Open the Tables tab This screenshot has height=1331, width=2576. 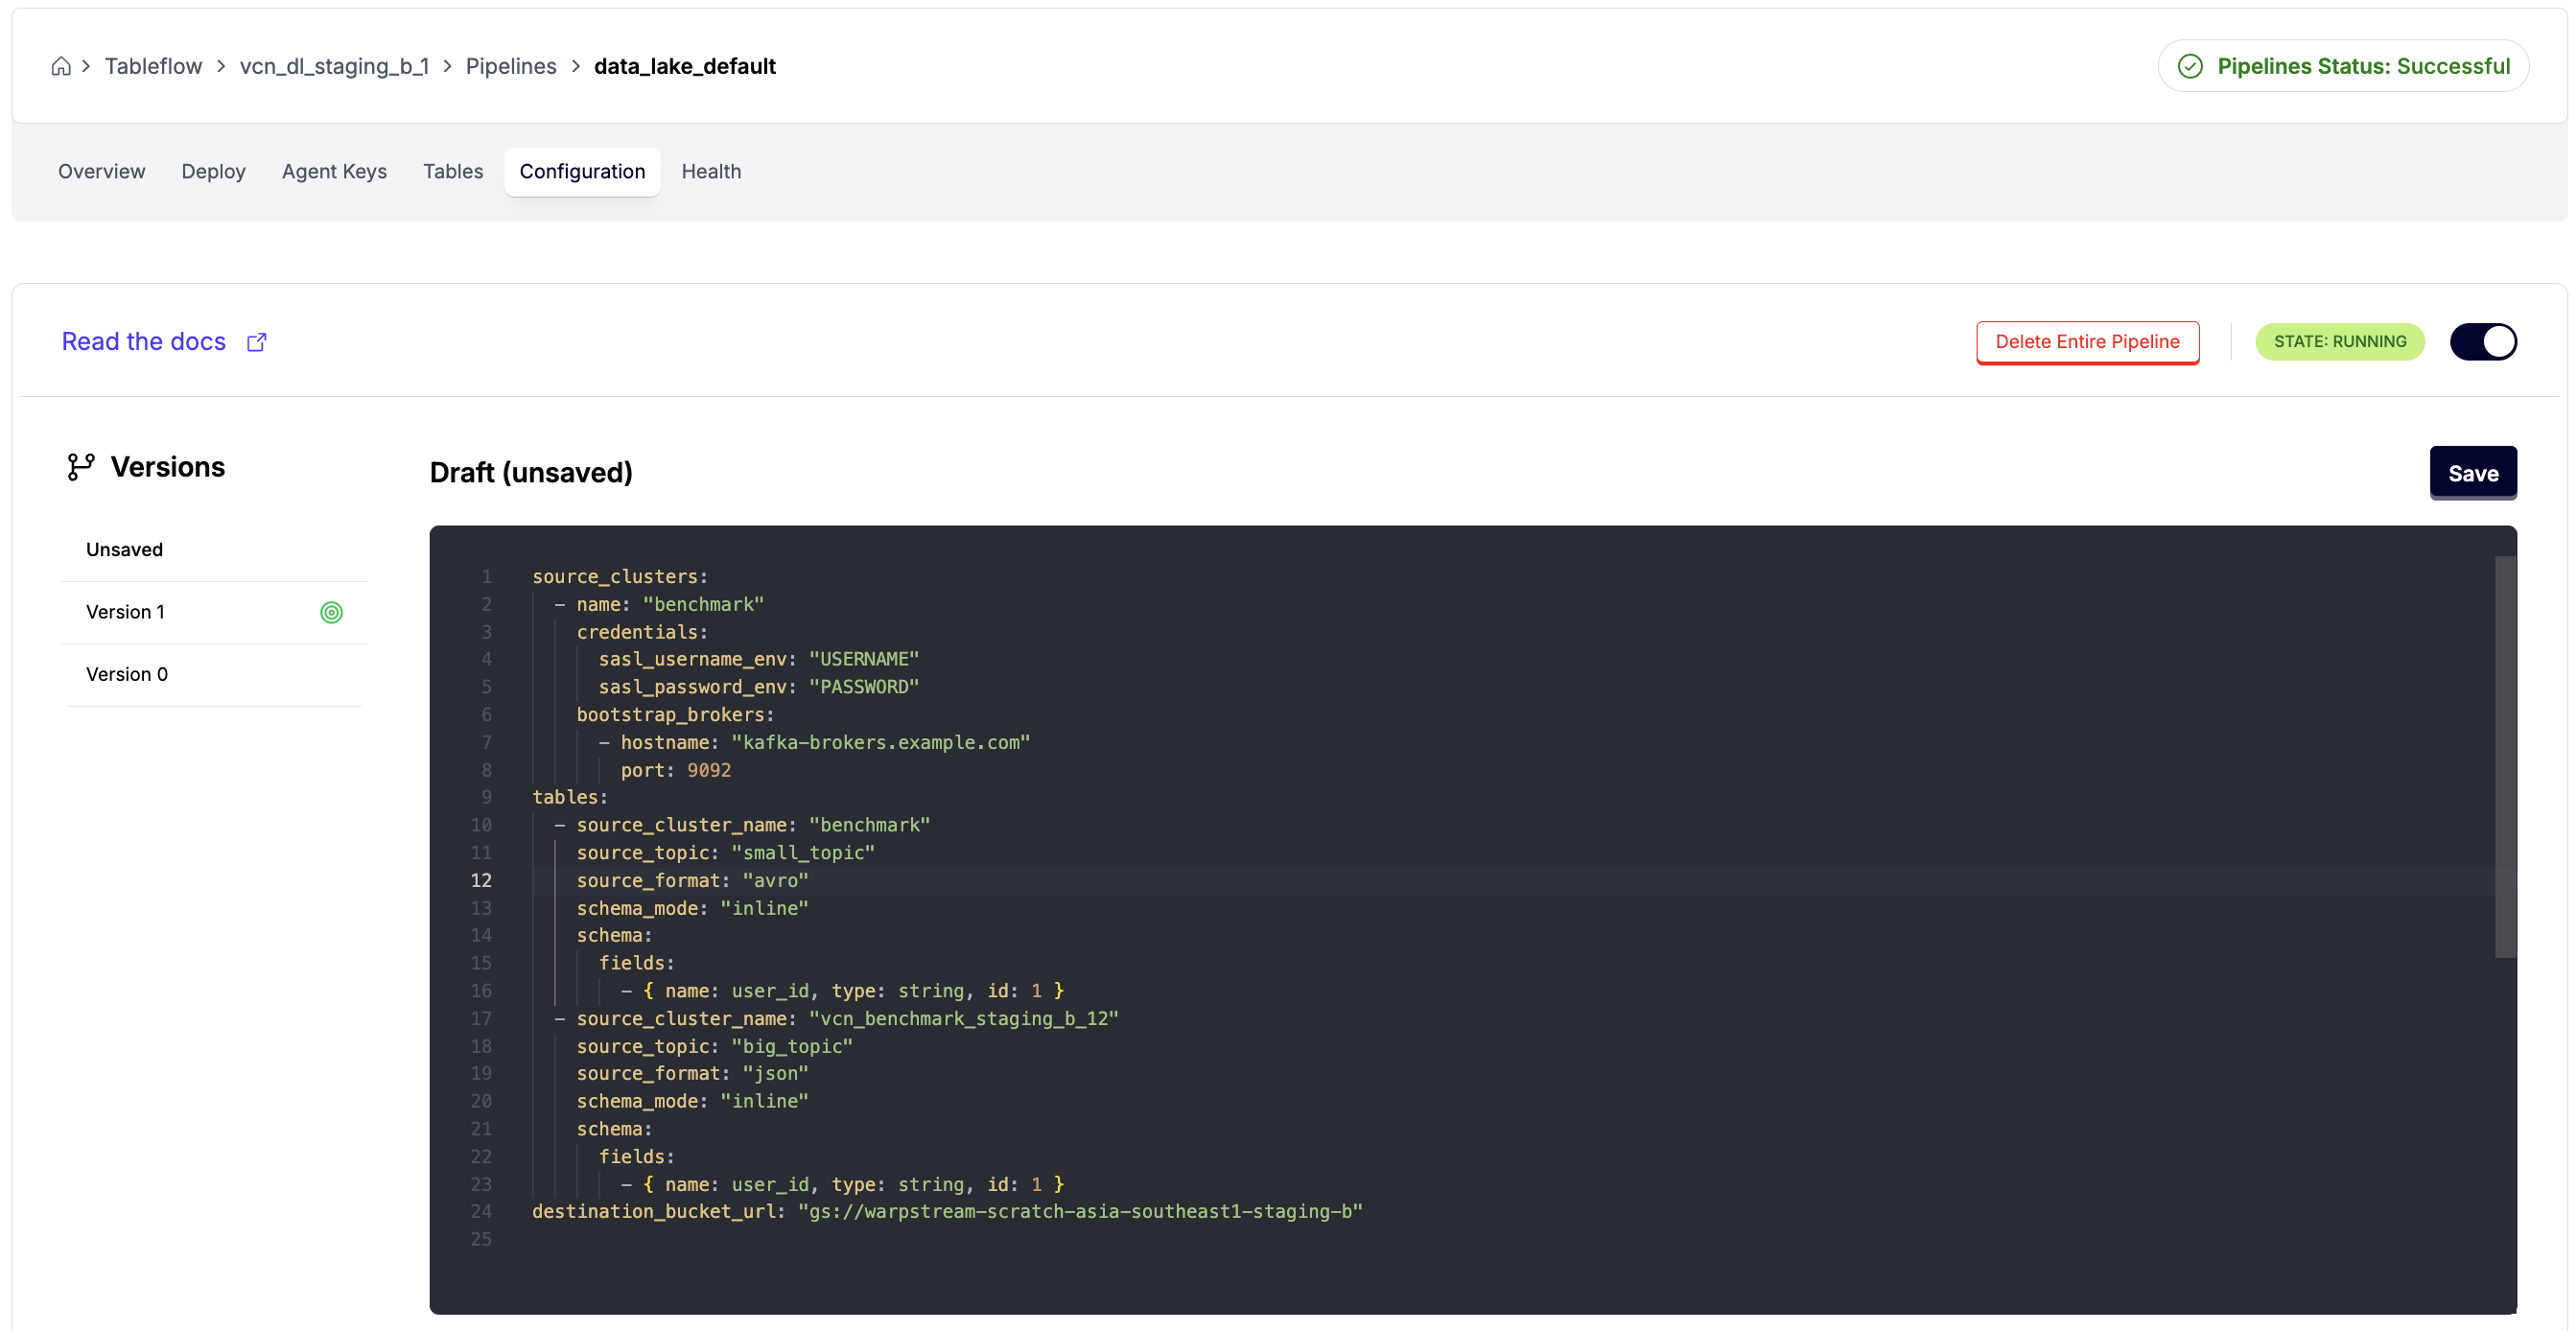pyautogui.click(x=452, y=171)
